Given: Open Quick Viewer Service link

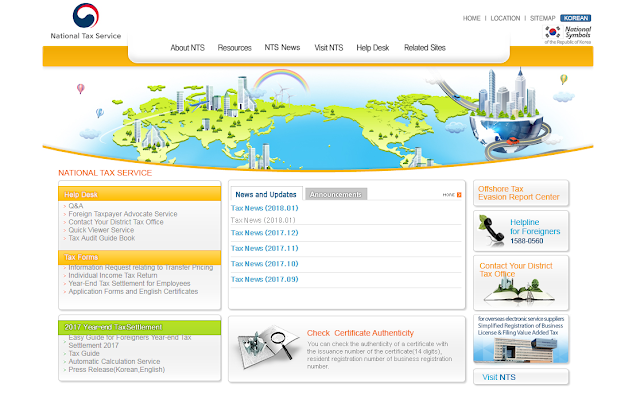Looking at the screenshot, I should (101, 230).
